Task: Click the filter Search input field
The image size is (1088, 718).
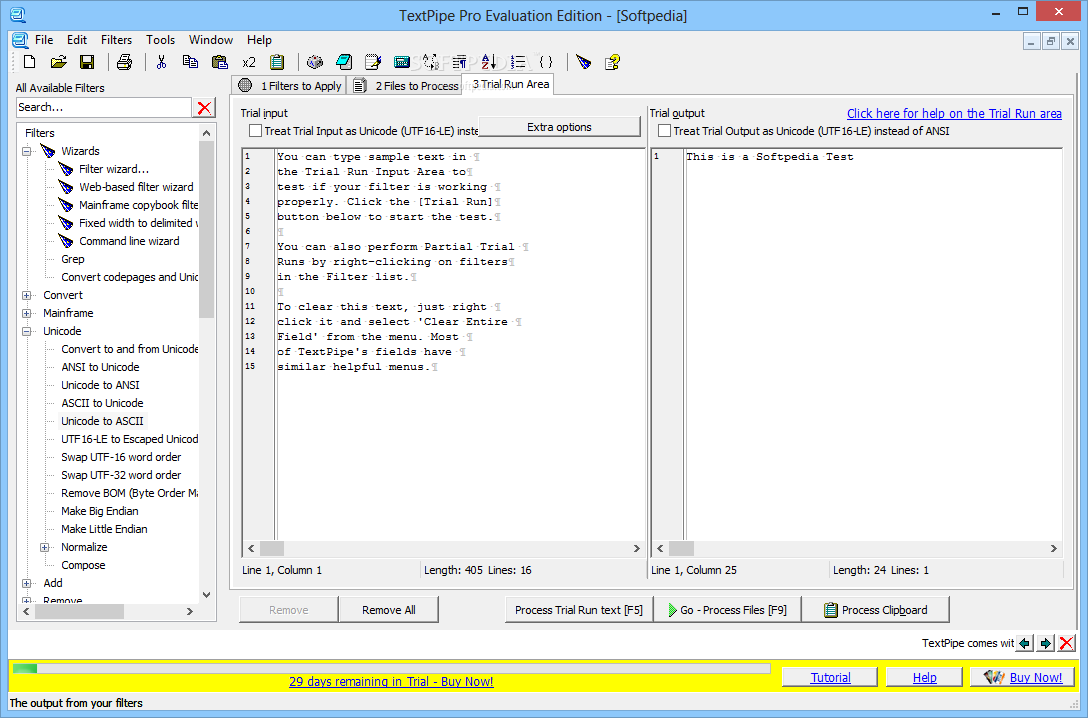Action: tap(104, 108)
